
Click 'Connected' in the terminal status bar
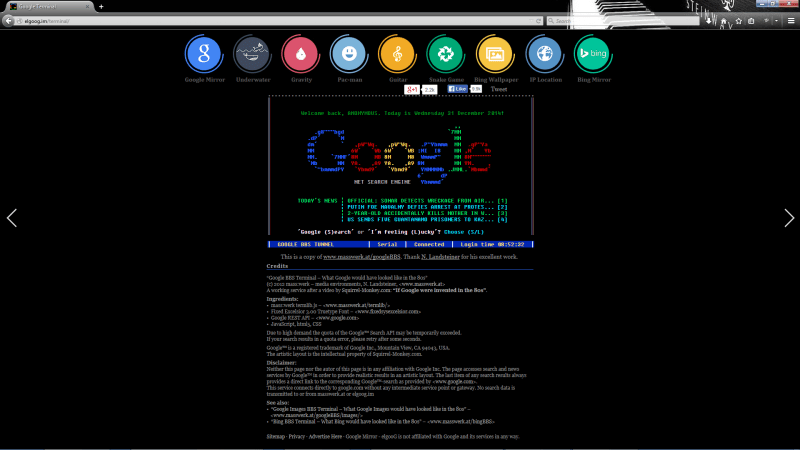click(429, 244)
